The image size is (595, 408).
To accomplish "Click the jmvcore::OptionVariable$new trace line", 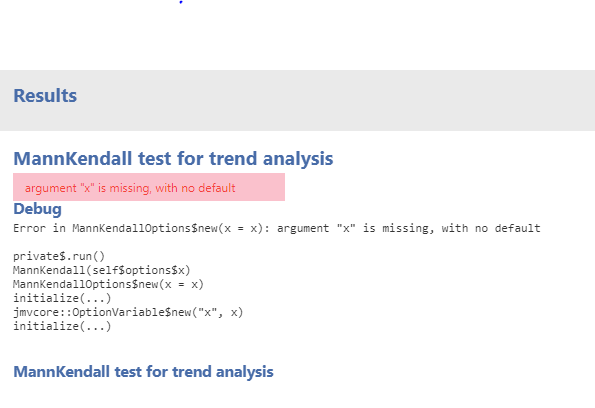I will click(128, 312).
